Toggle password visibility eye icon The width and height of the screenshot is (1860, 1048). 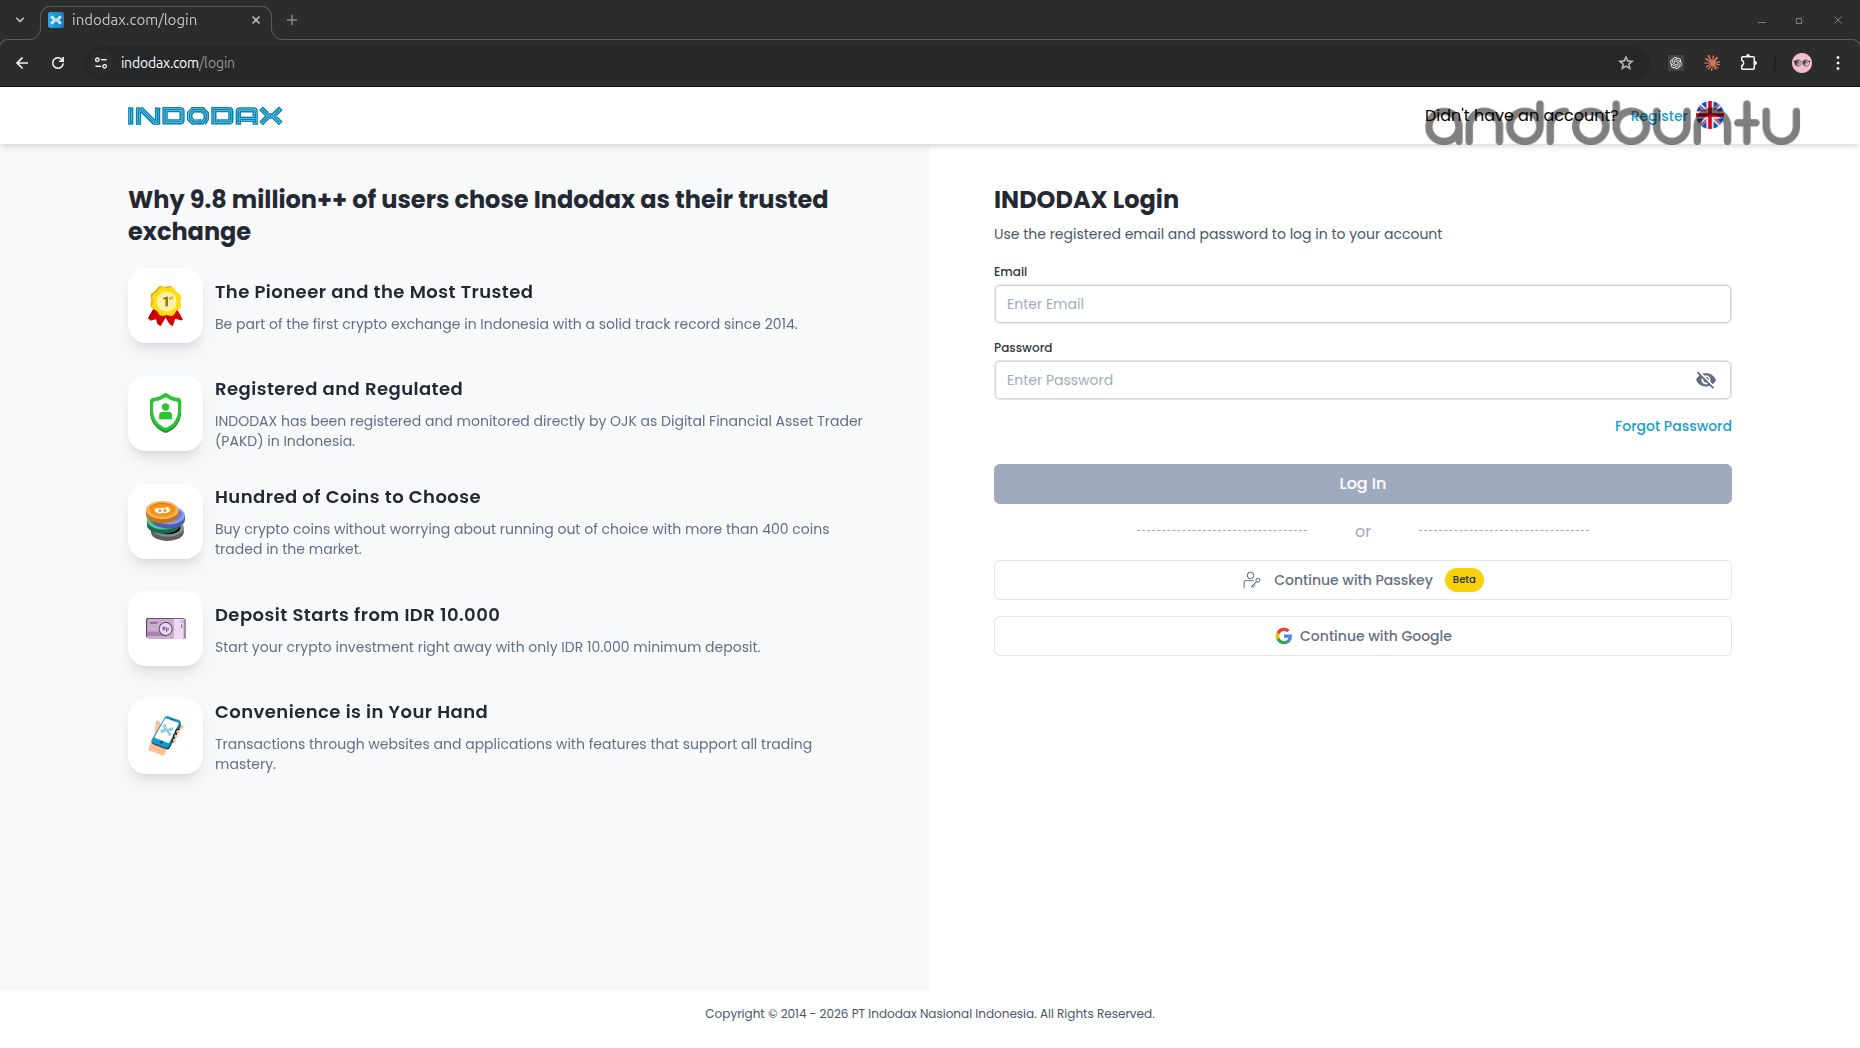click(1705, 380)
